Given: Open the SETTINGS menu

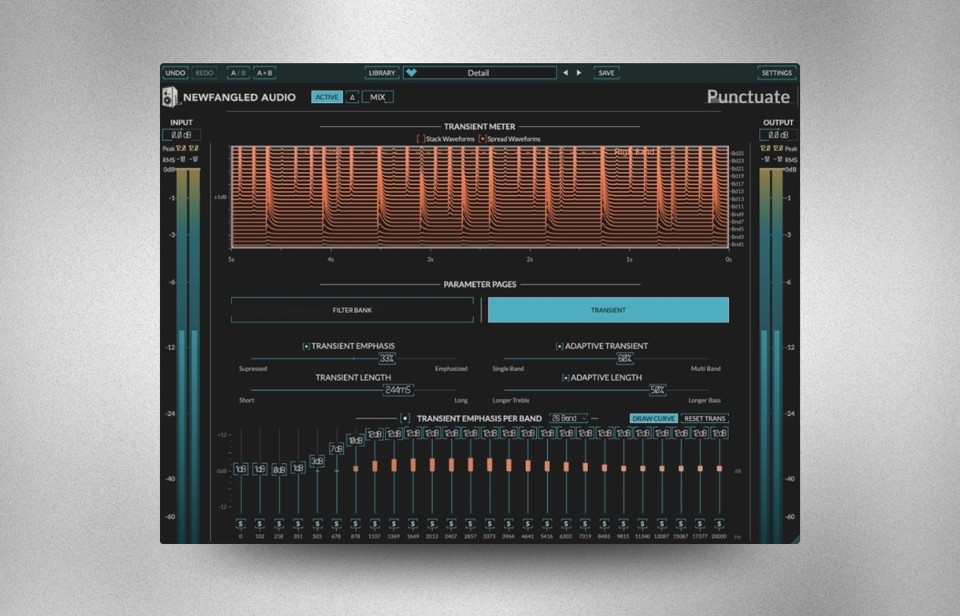Looking at the screenshot, I should pyautogui.click(x=776, y=73).
